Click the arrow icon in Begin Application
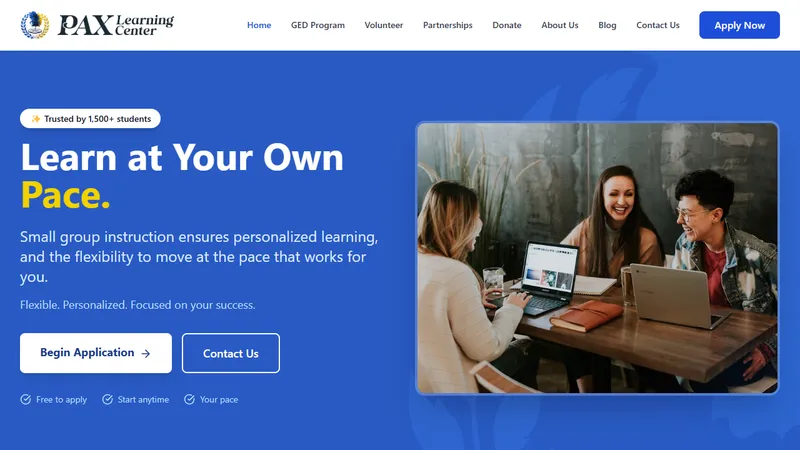Image resolution: width=800 pixels, height=450 pixels. [x=146, y=353]
